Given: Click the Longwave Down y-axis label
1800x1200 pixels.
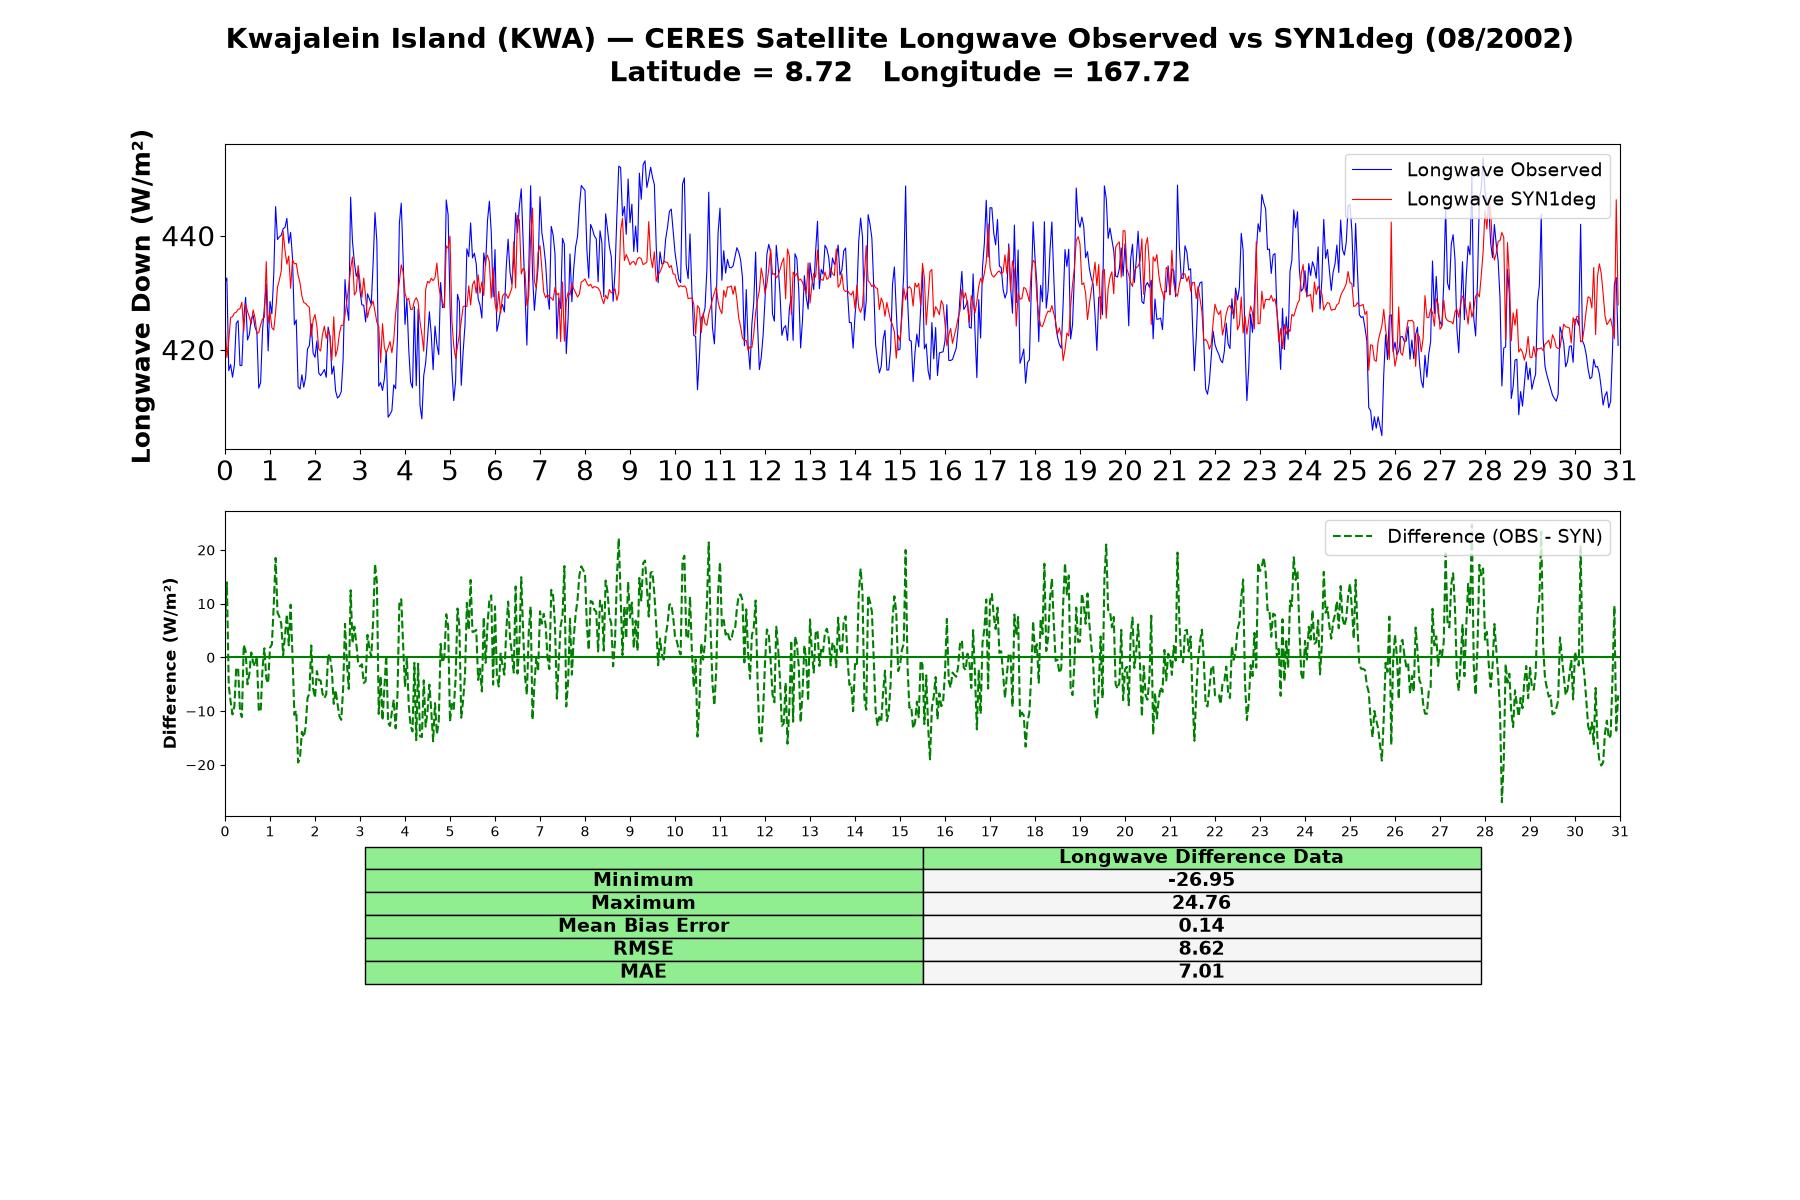Looking at the screenshot, I should point(141,296).
